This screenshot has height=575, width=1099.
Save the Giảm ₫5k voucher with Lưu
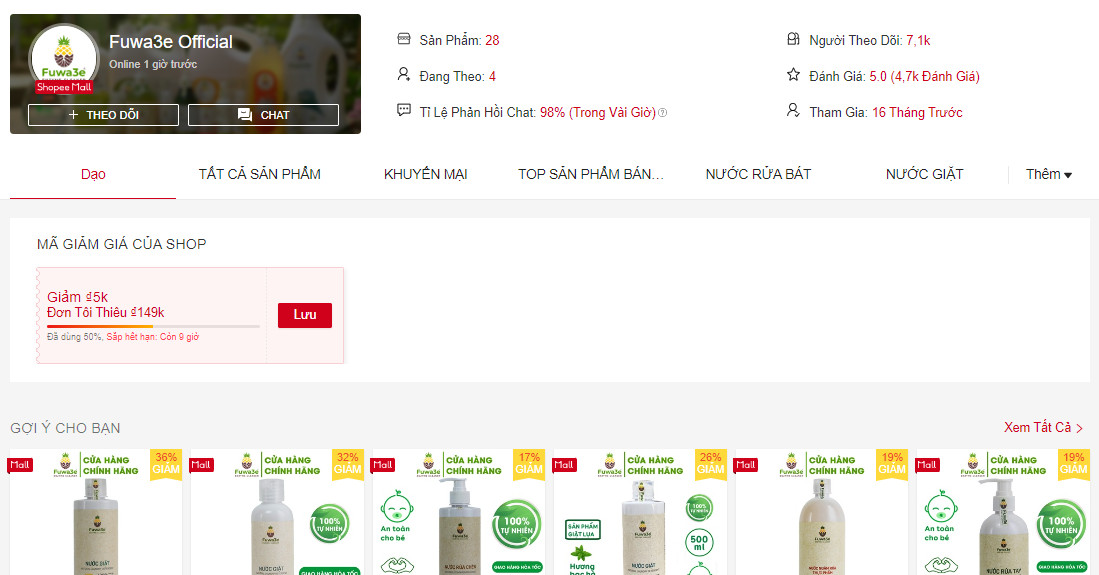pos(305,316)
